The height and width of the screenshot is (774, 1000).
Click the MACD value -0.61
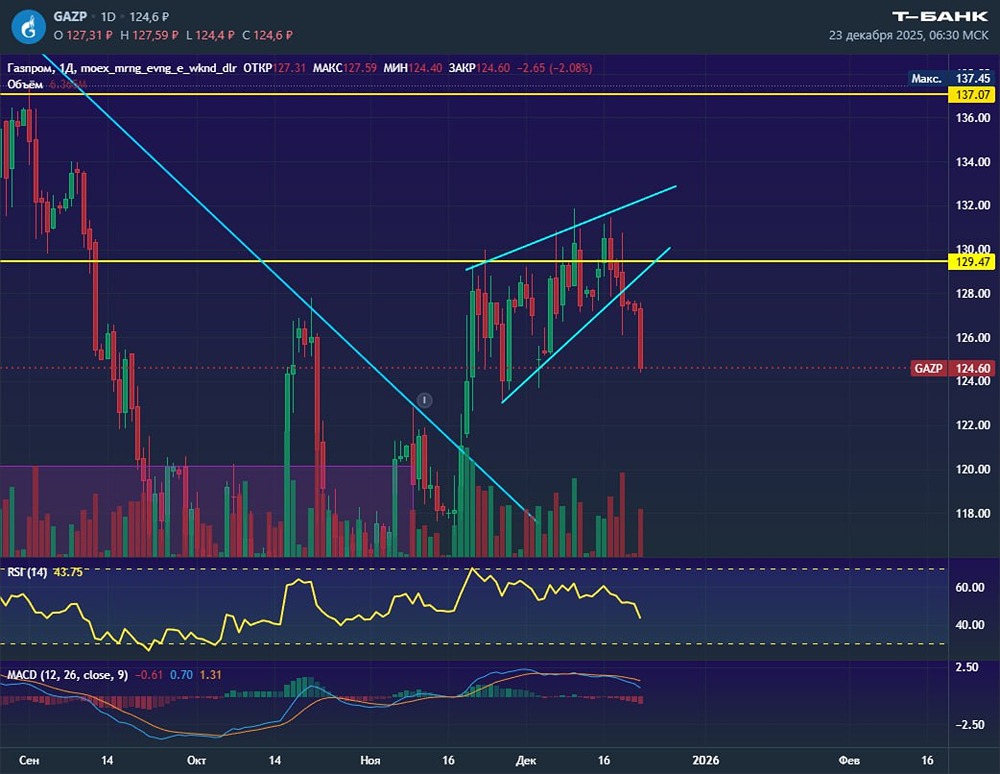pos(149,675)
